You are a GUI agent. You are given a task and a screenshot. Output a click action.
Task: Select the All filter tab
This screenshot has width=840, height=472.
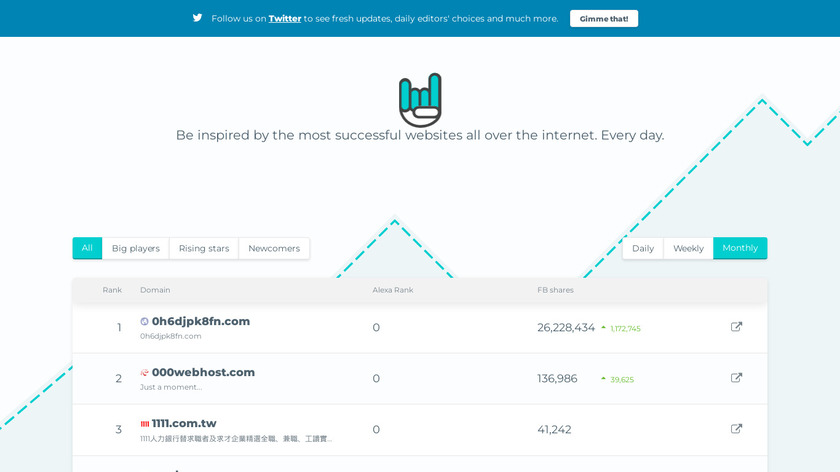coord(87,248)
